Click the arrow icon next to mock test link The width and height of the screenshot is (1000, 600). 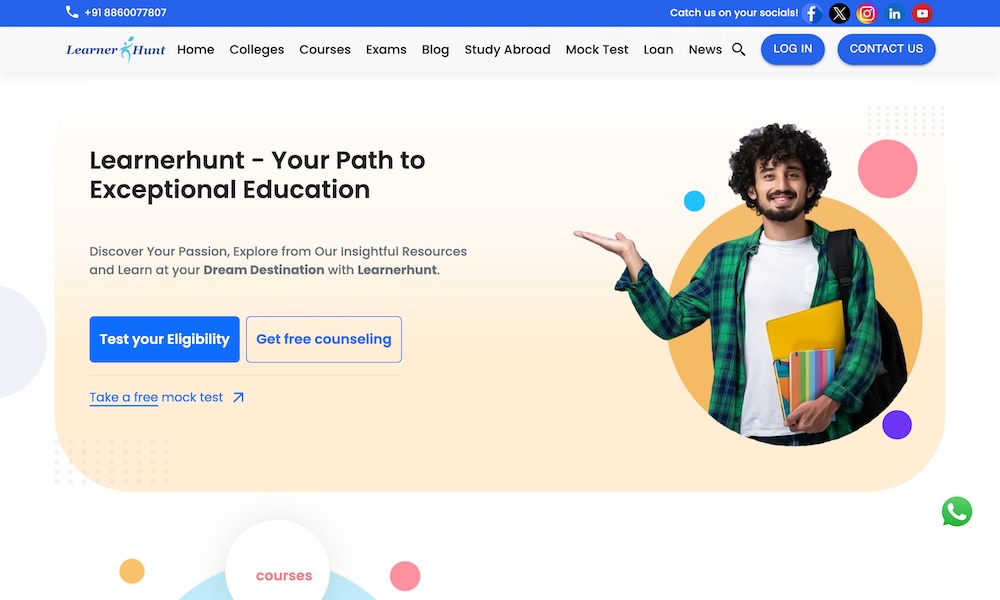[x=239, y=397]
